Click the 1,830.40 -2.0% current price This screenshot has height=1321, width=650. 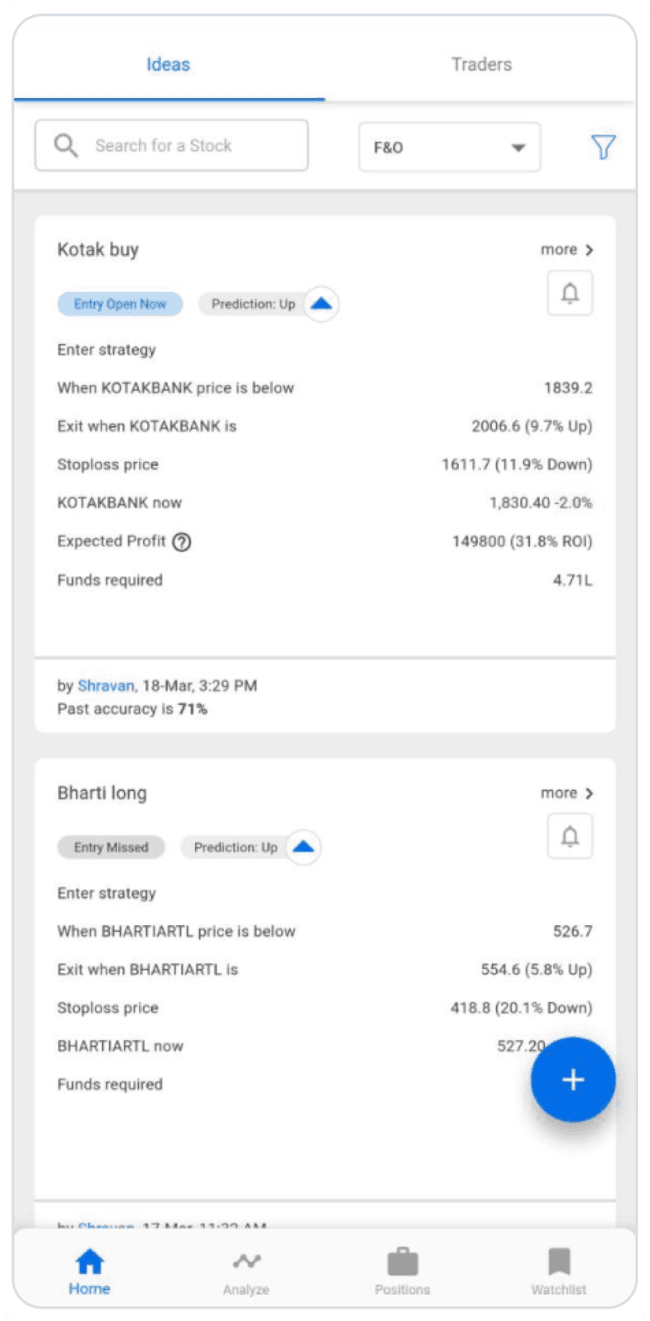coord(541,502)
